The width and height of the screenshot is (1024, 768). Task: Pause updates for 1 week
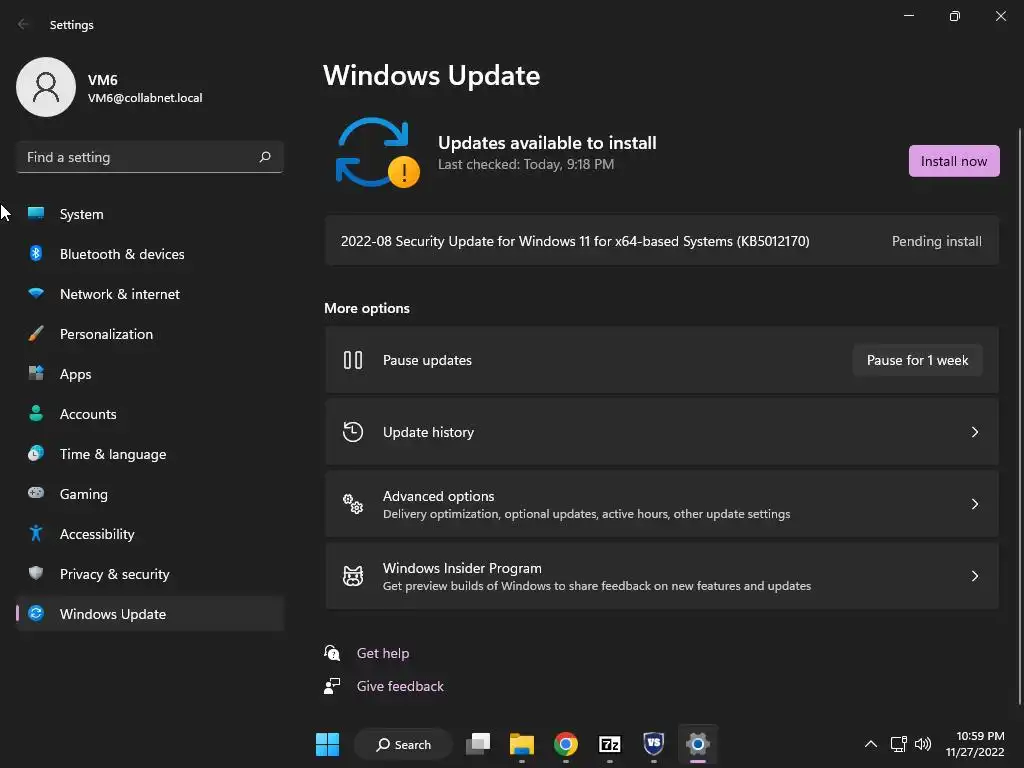point(917,360)
